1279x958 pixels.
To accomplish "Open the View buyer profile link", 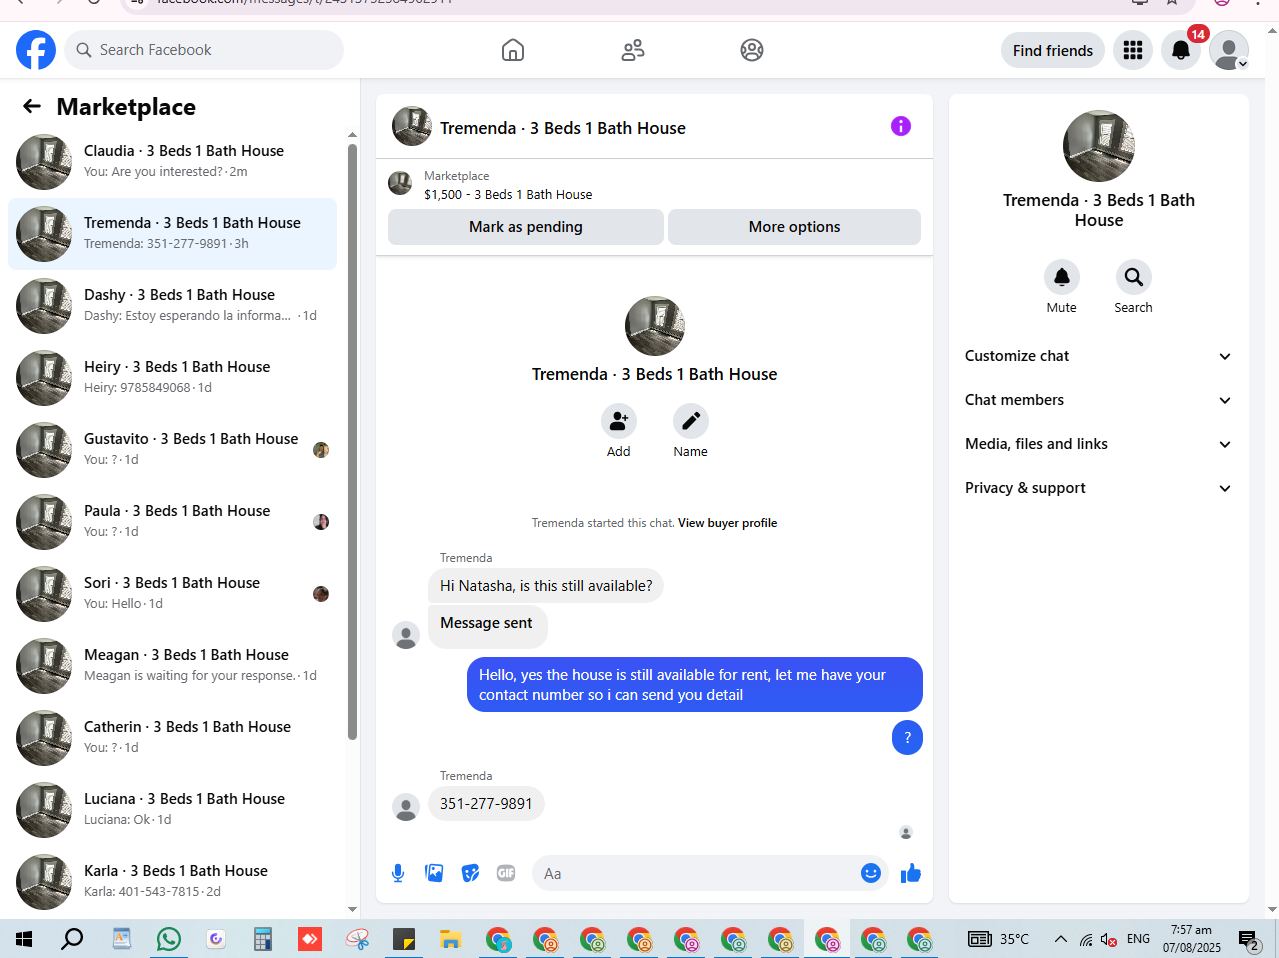I will click(727, 523).
